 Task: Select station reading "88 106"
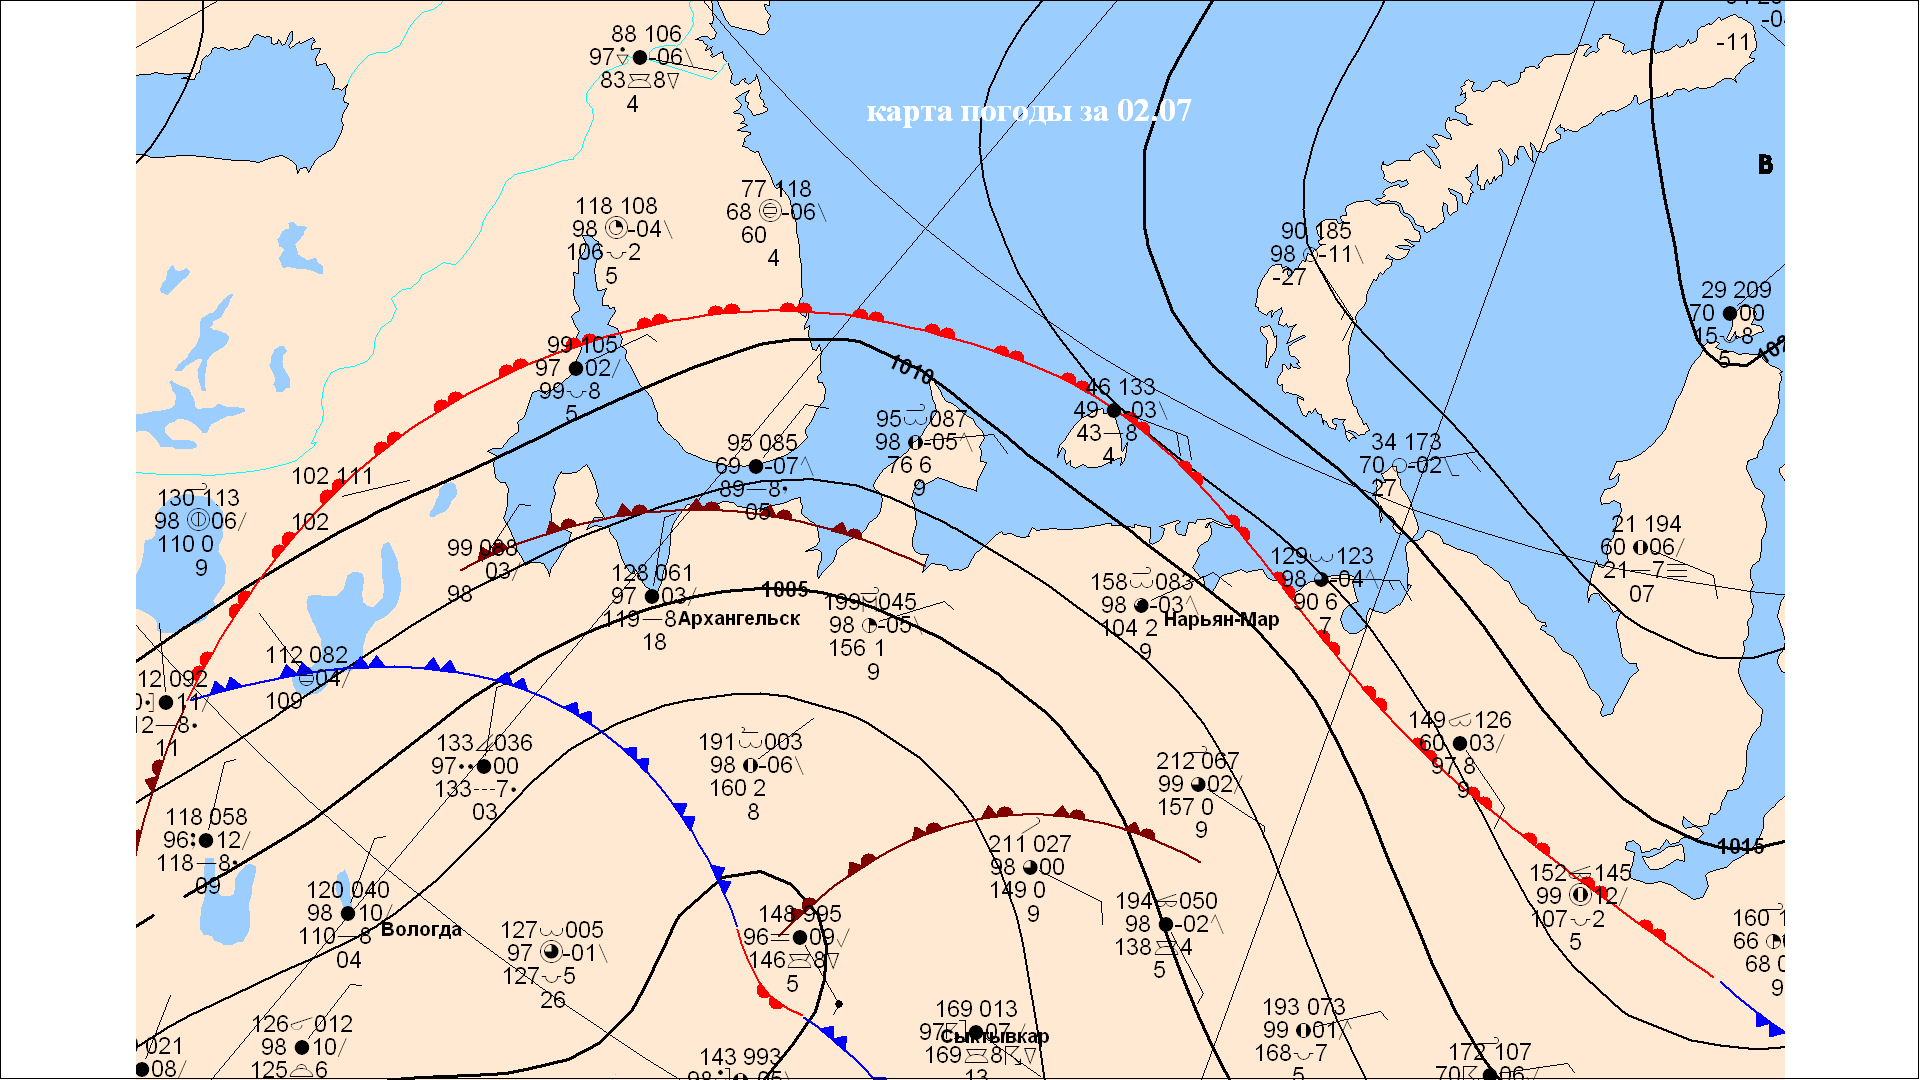(x=646, y=35)
